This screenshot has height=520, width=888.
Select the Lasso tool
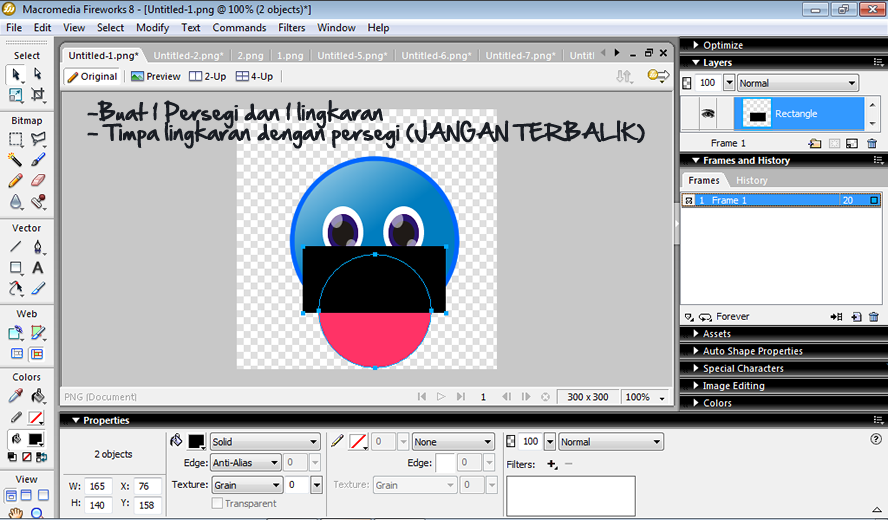37,139
